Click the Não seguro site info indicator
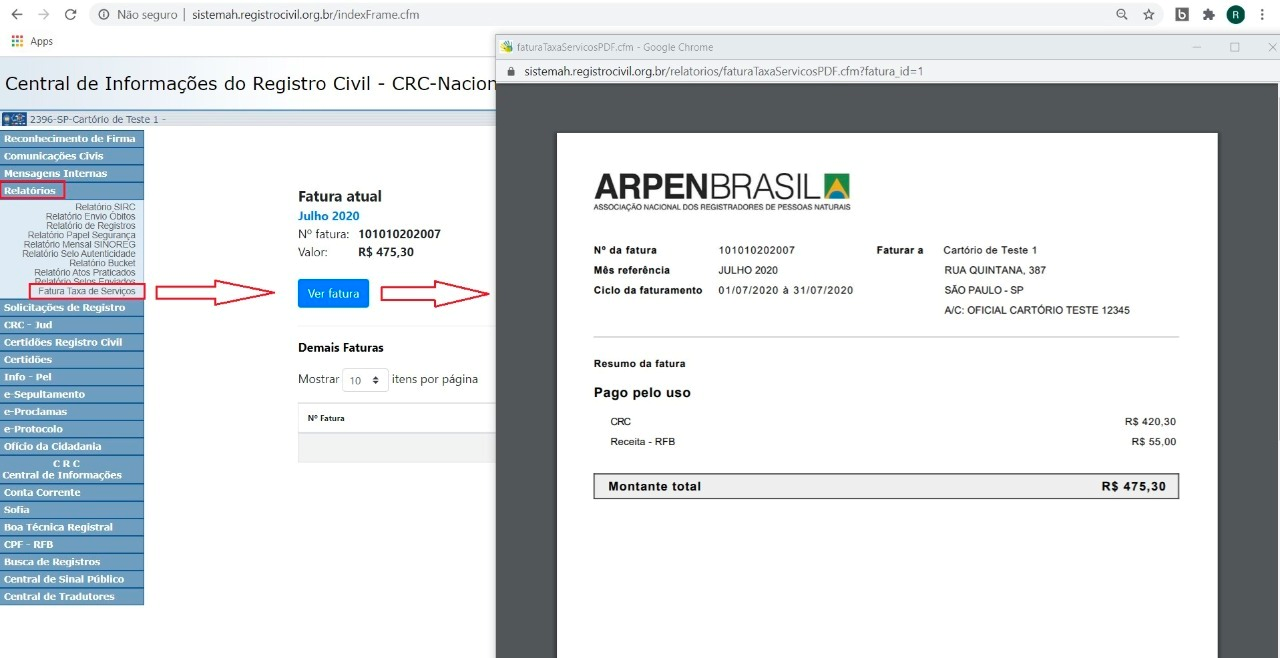Screen dimensions: 1280x658 139,15
